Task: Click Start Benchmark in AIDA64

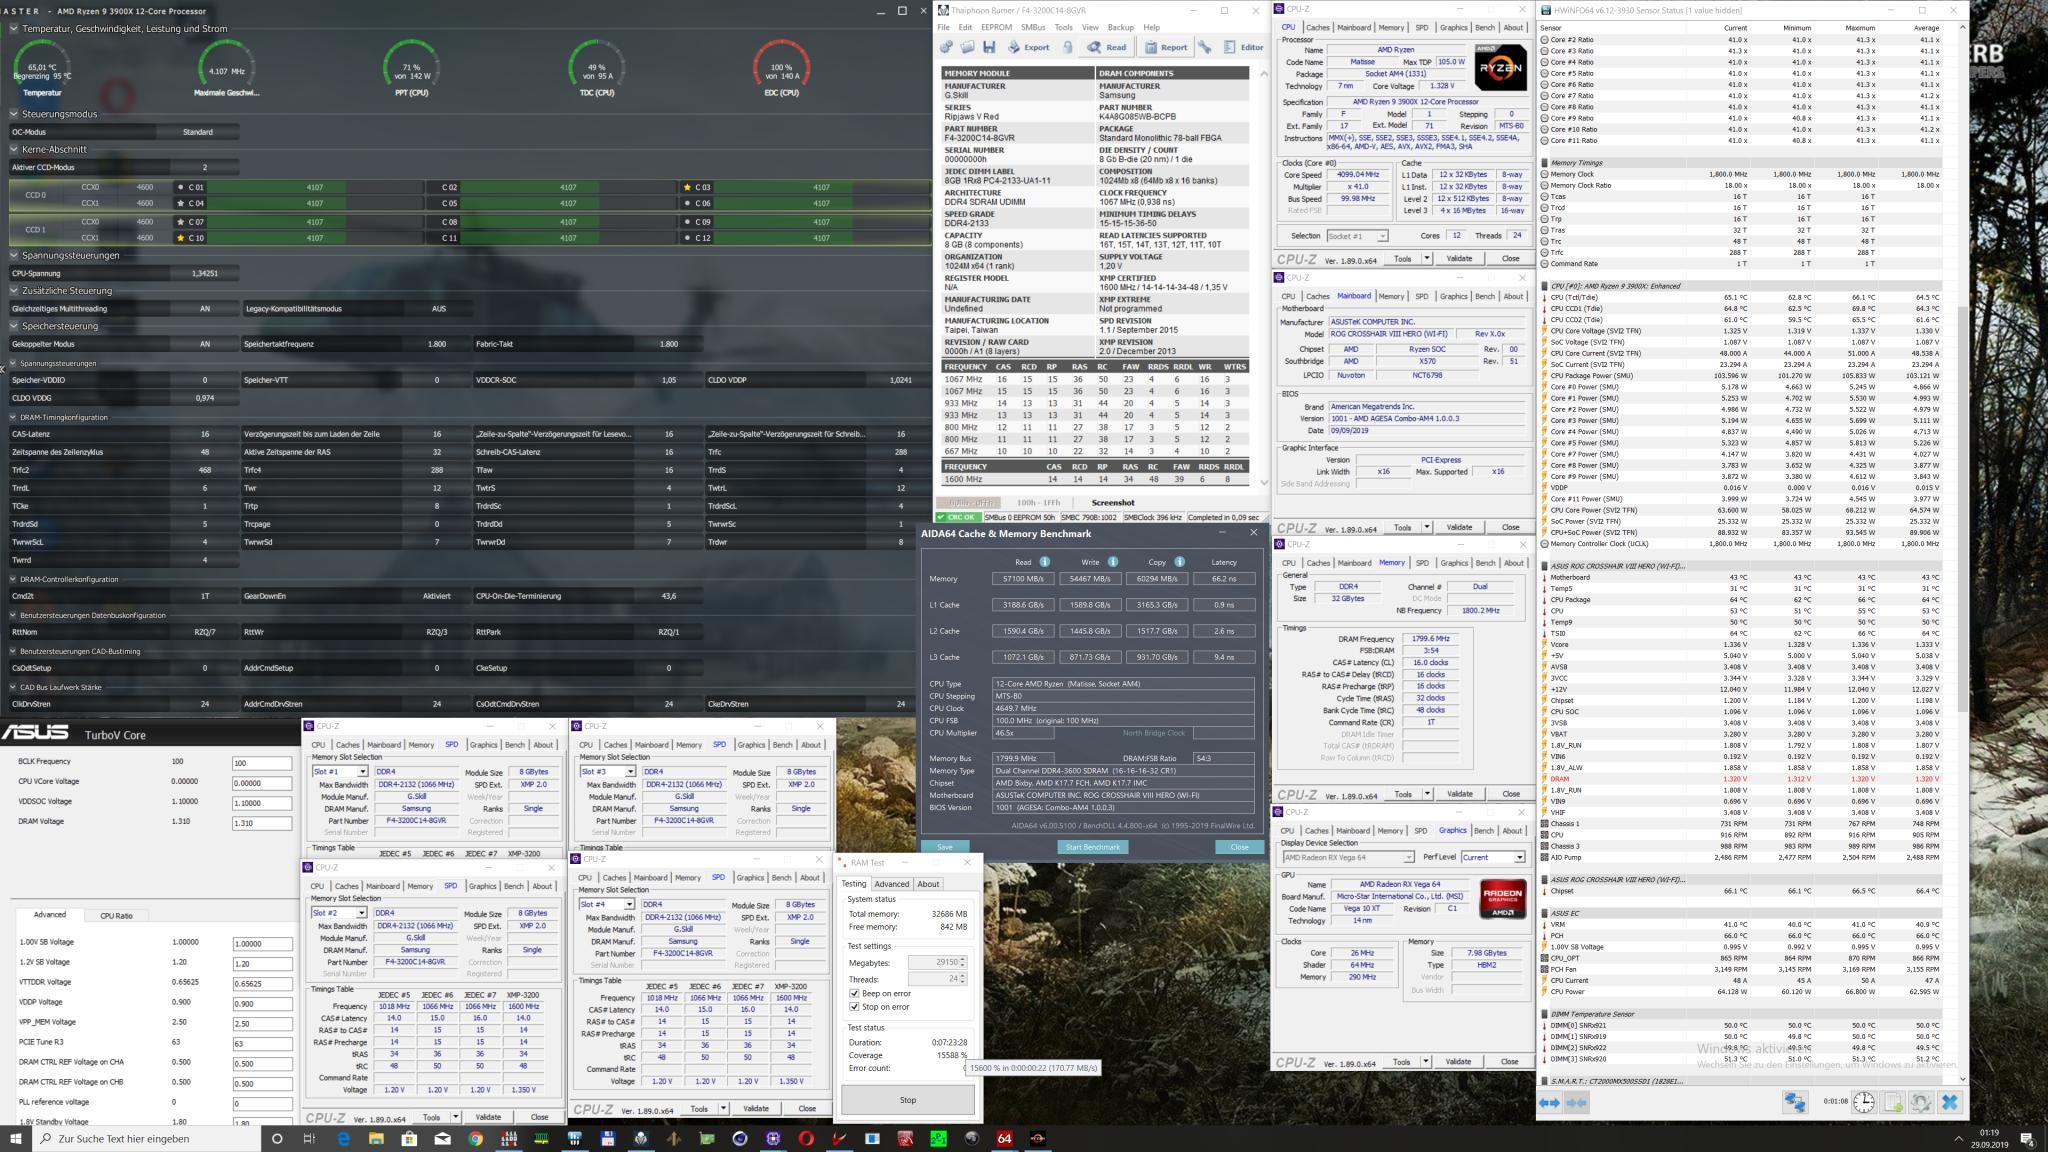Action: 1093,847
